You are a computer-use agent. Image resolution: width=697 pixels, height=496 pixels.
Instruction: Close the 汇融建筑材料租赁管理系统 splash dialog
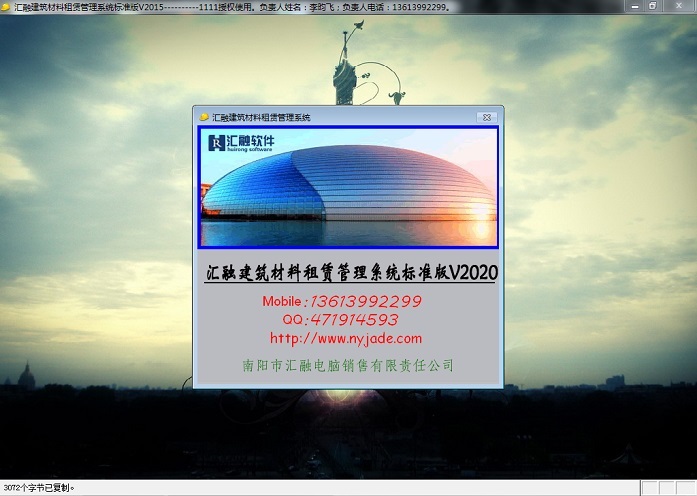(487, 117)
